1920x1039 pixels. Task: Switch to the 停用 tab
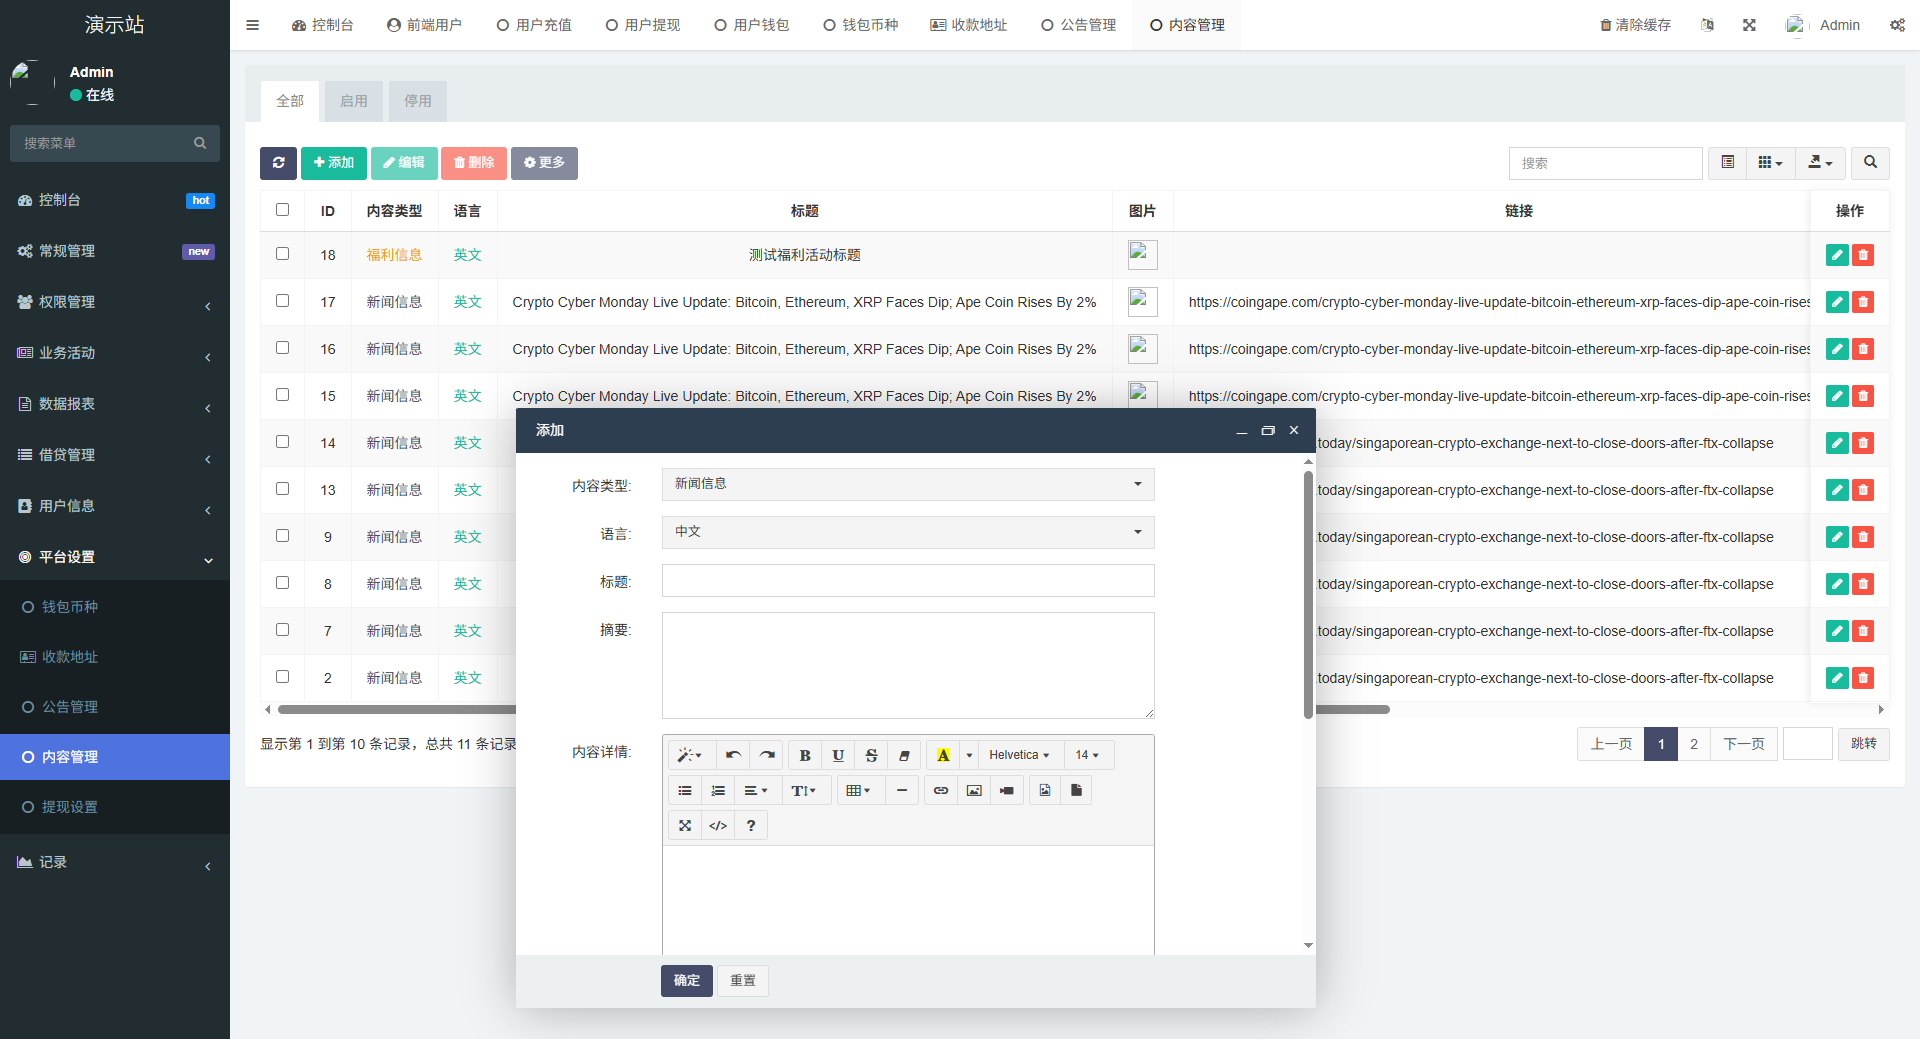pos(418,101)
